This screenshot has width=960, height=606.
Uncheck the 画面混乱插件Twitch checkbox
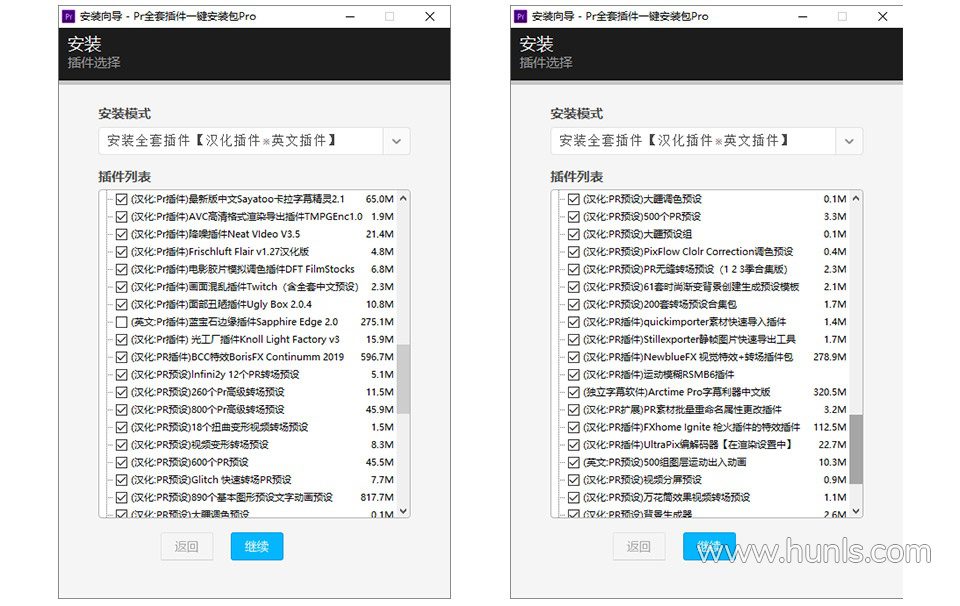(121, 287)
